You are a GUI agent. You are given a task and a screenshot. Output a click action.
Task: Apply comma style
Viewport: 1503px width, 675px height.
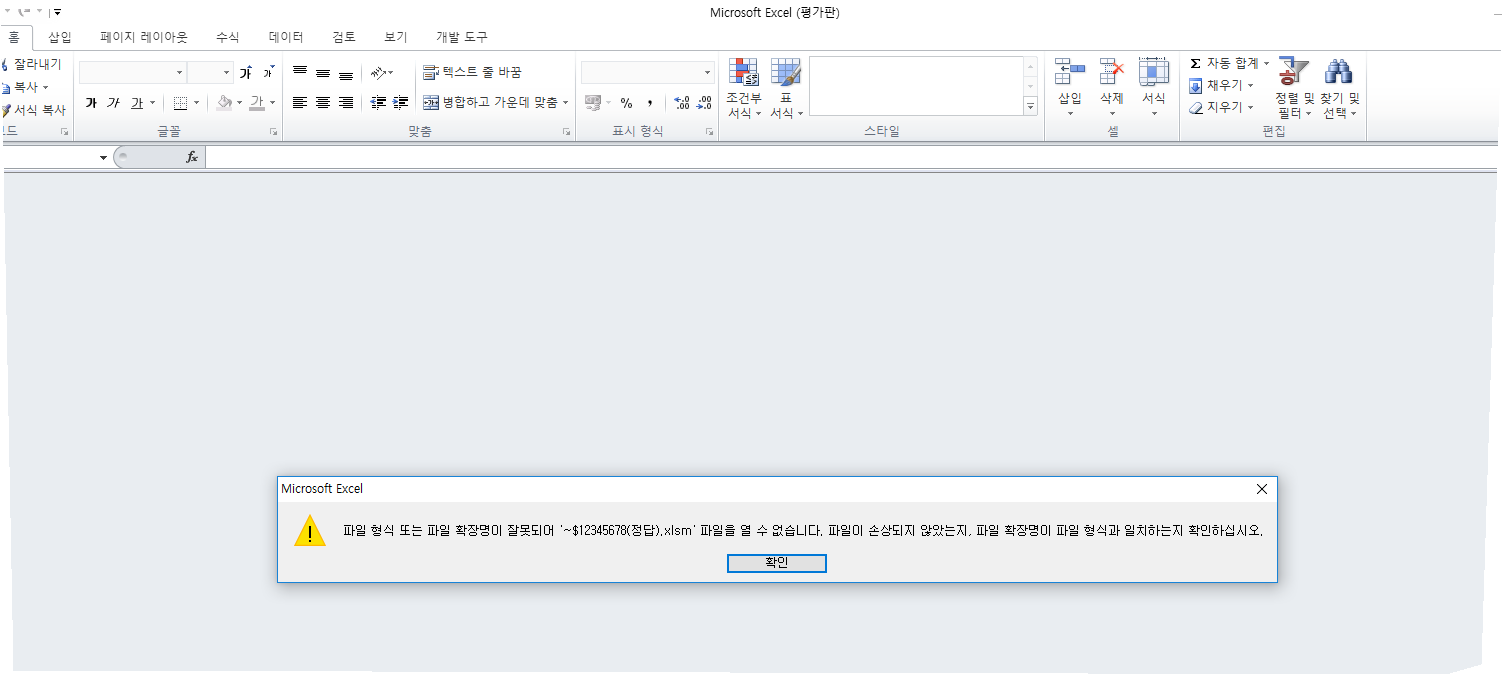[650, 103]
